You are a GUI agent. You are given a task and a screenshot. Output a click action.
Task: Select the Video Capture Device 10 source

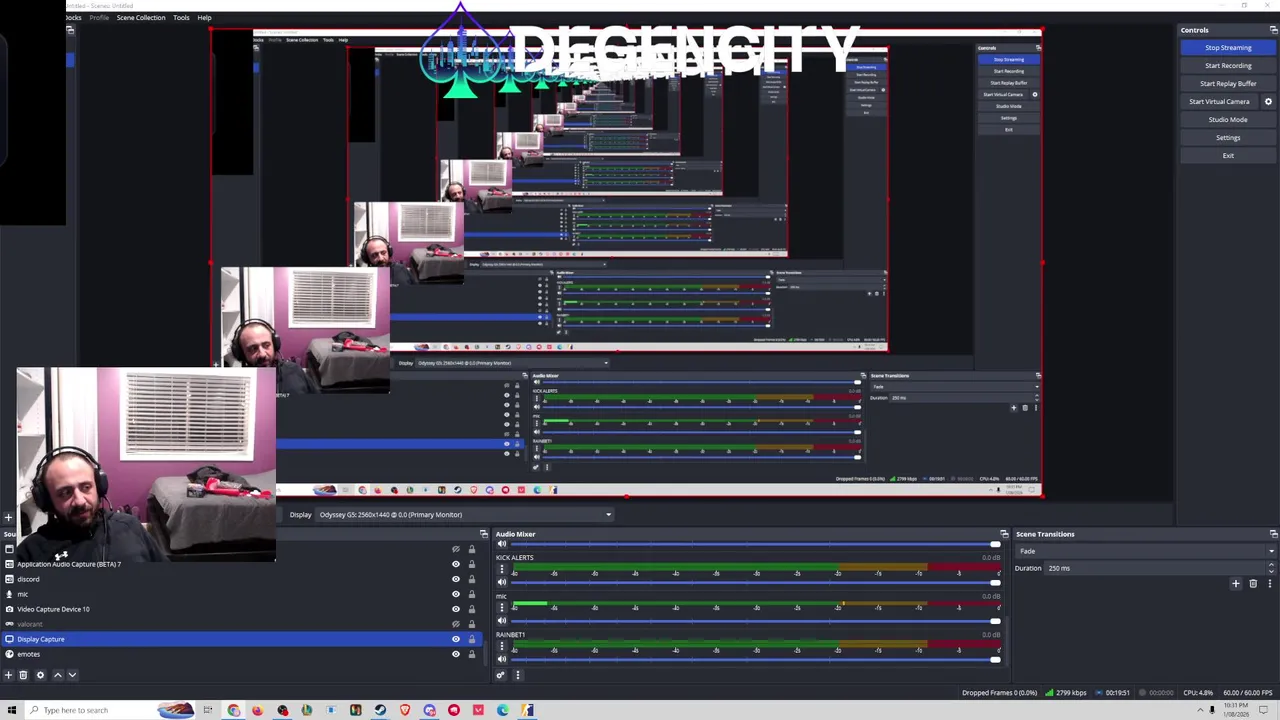point(240,609)
